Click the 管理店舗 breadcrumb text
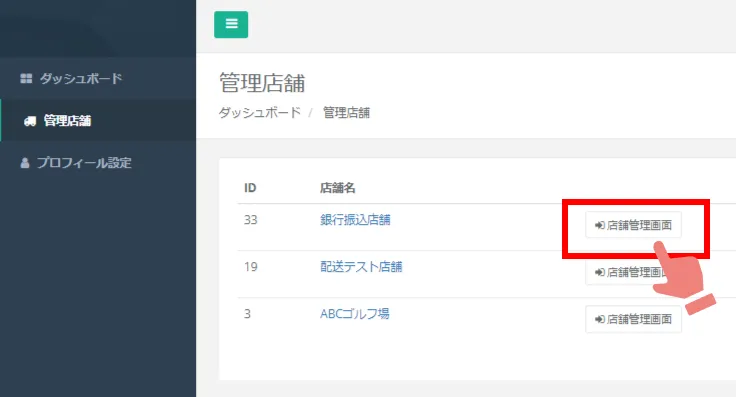Image resolution: width=736 pixels, height=397 pixels. point(346,113)
